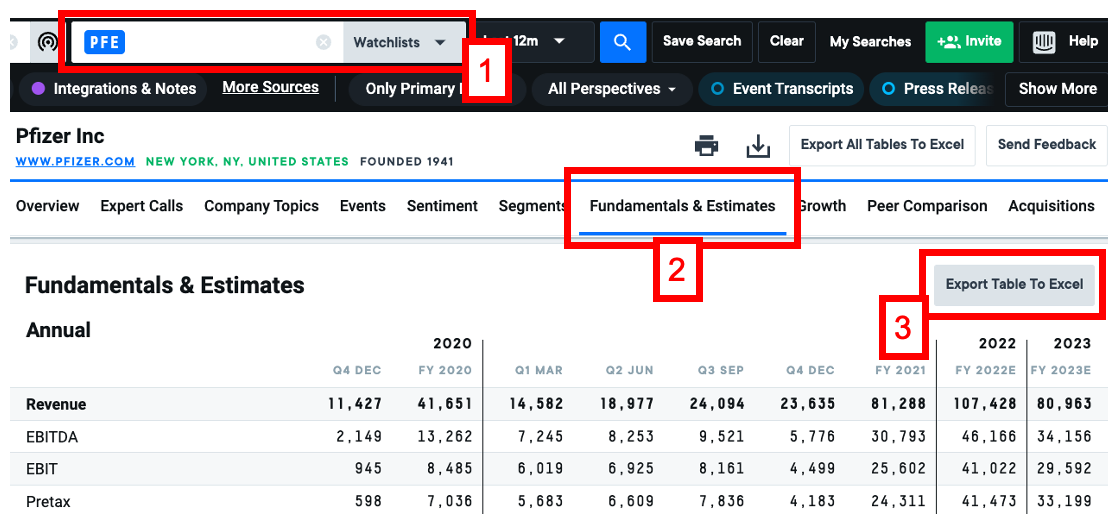The image size is (1118, 531).
Task: Click the green Invite button
Action: (969, 42)
